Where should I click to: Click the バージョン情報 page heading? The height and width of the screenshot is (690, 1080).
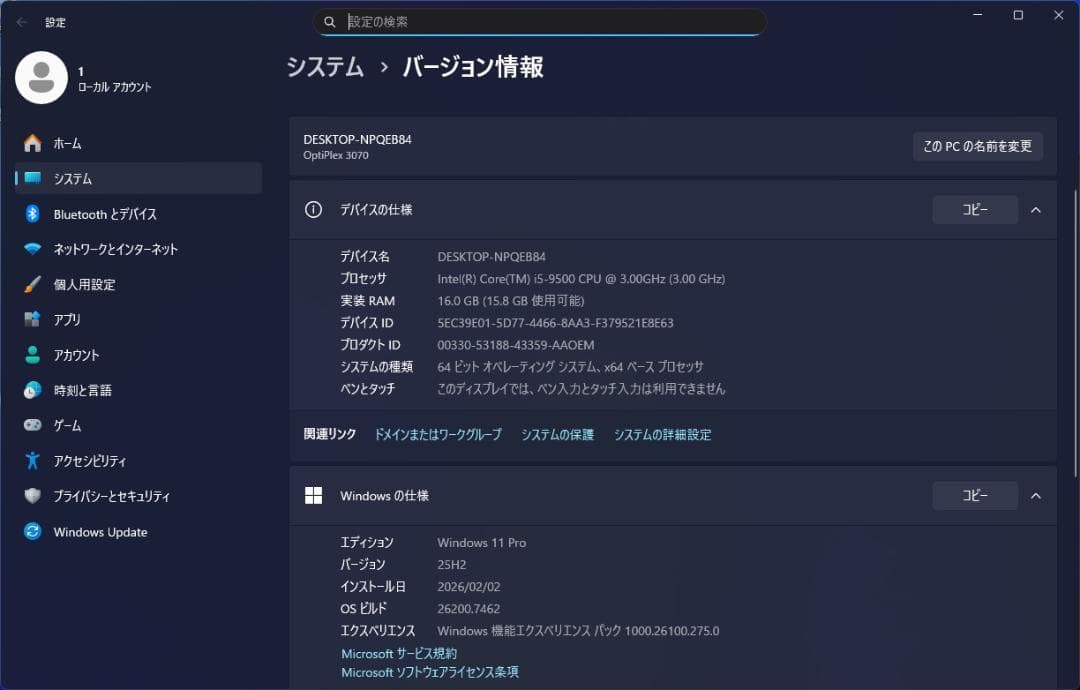tap(473, 67)
